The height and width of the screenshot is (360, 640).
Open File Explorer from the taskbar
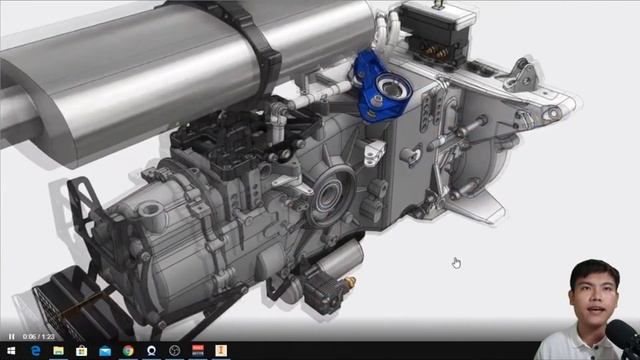58,351
